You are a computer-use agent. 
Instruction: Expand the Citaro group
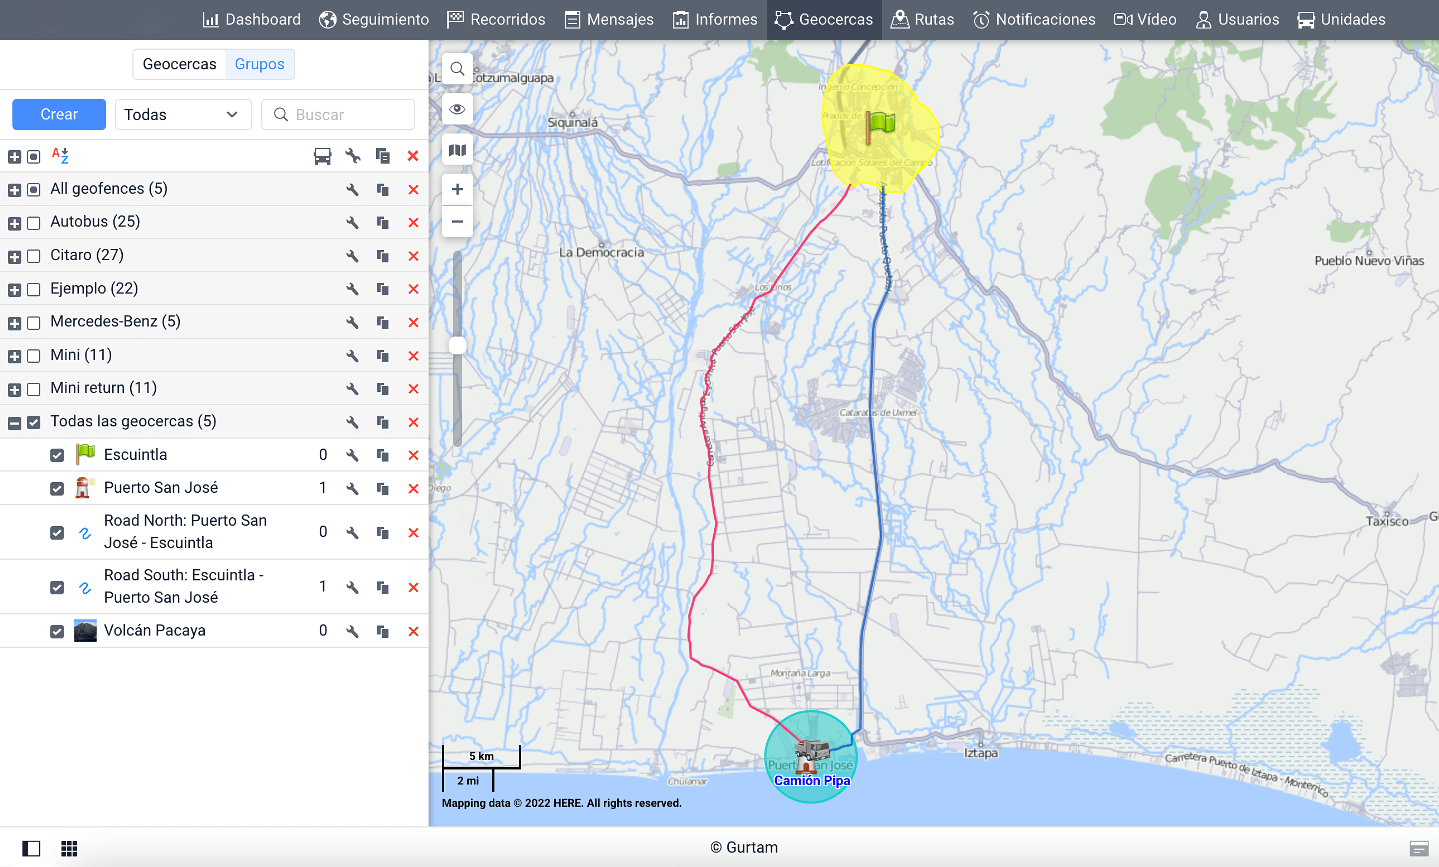(14, 256)
